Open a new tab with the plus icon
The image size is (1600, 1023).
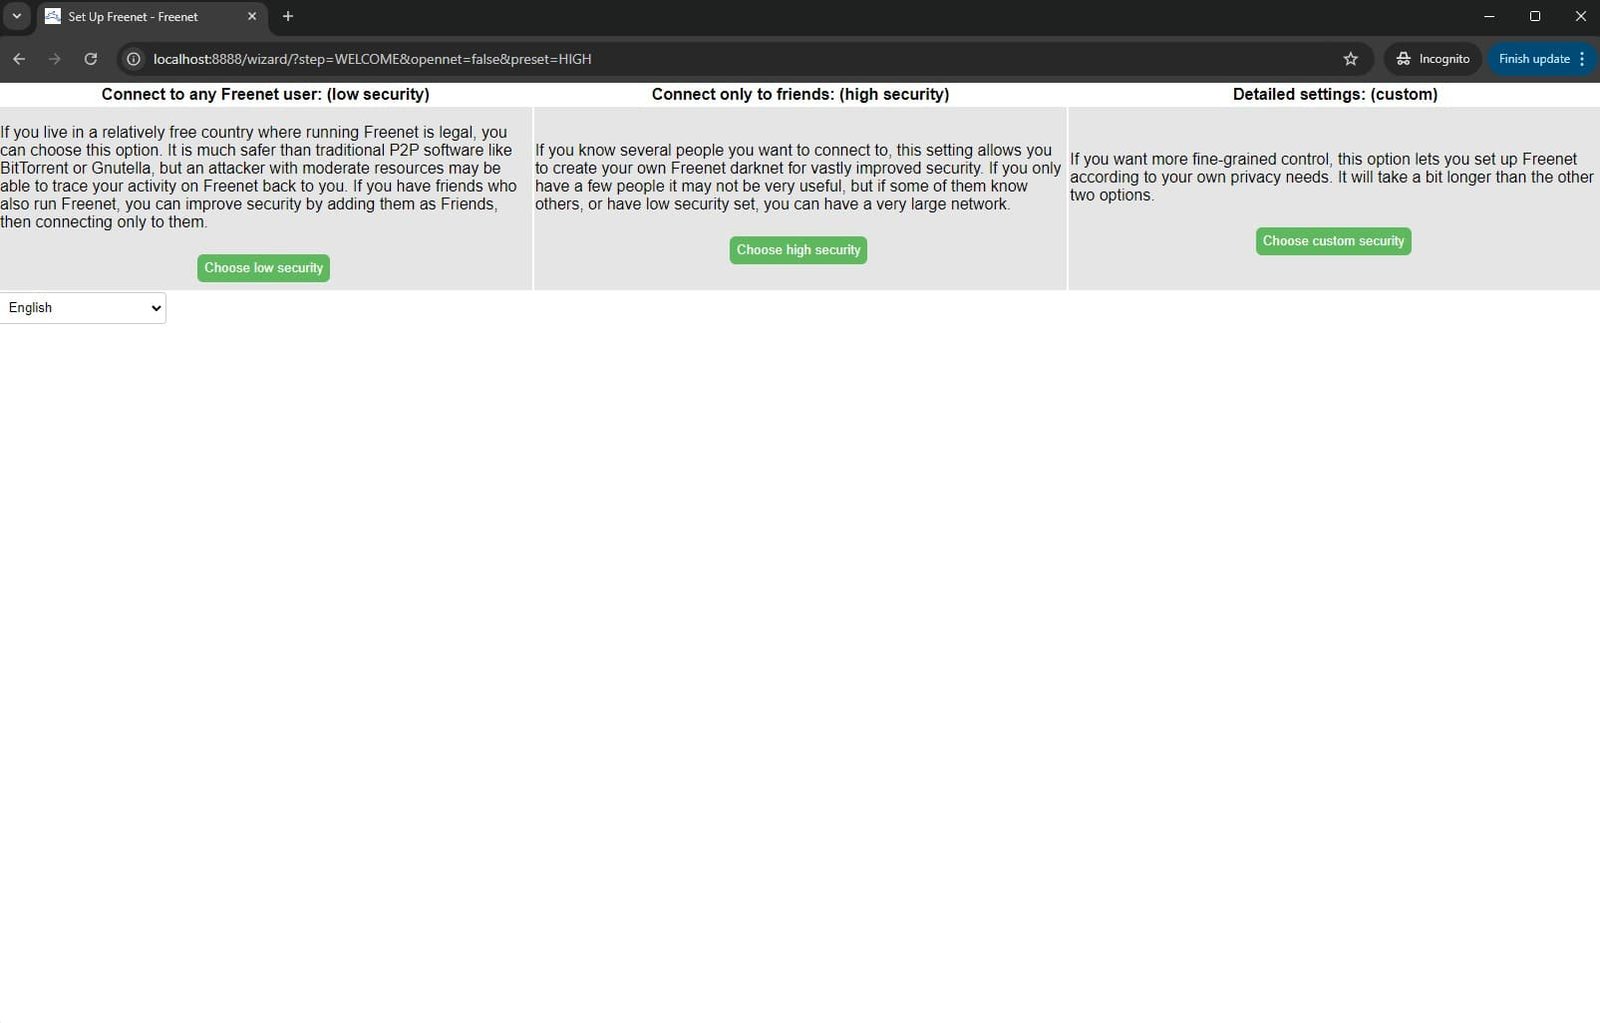point(288,16)
